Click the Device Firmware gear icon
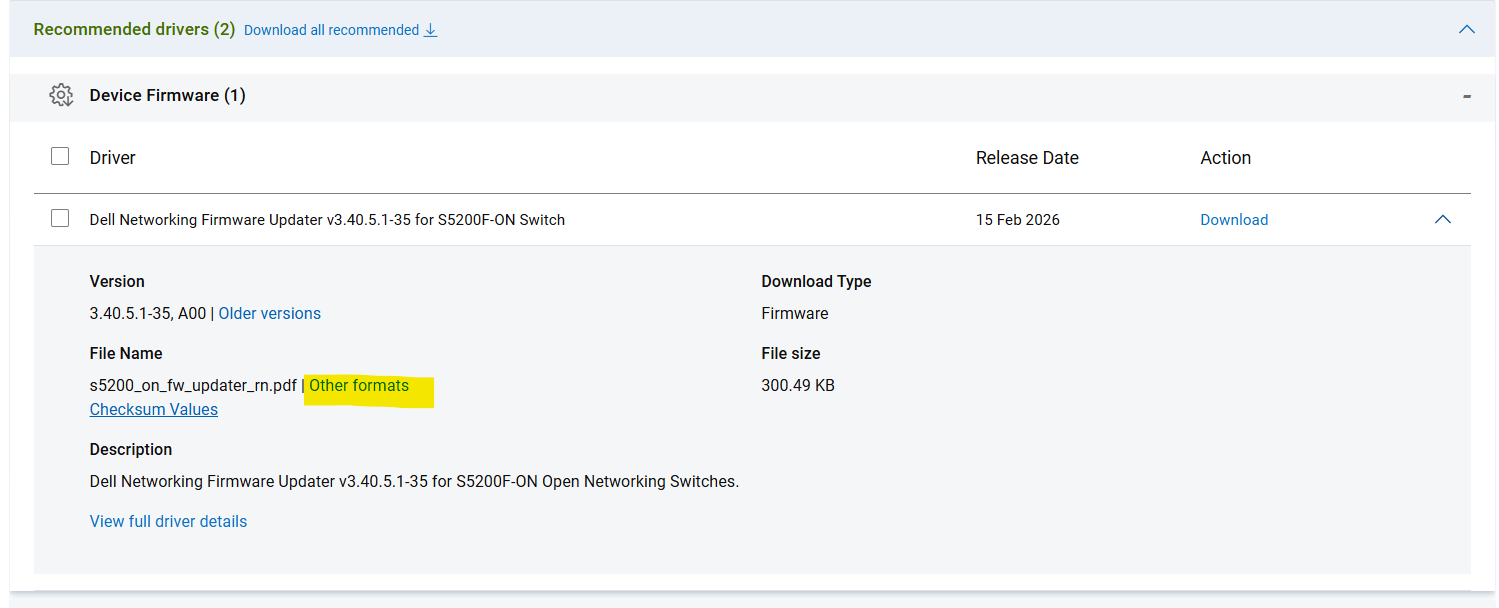Screen dimensions: 1499x608 61,95
